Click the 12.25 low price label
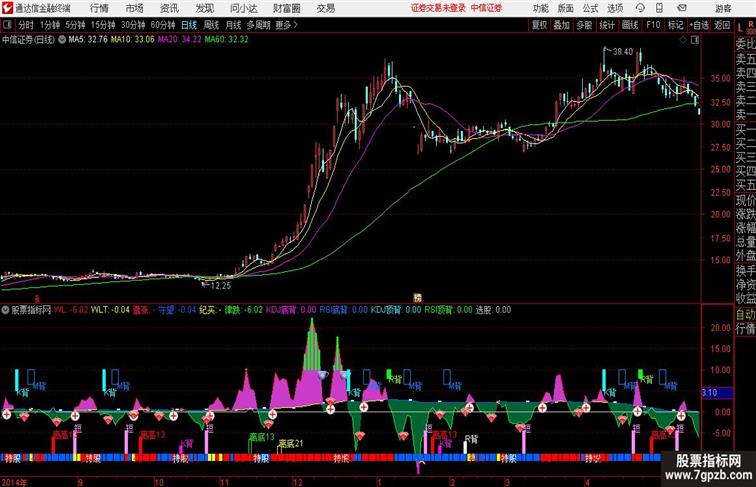This screenshot has height=487, width=756. tap(221, 285)
